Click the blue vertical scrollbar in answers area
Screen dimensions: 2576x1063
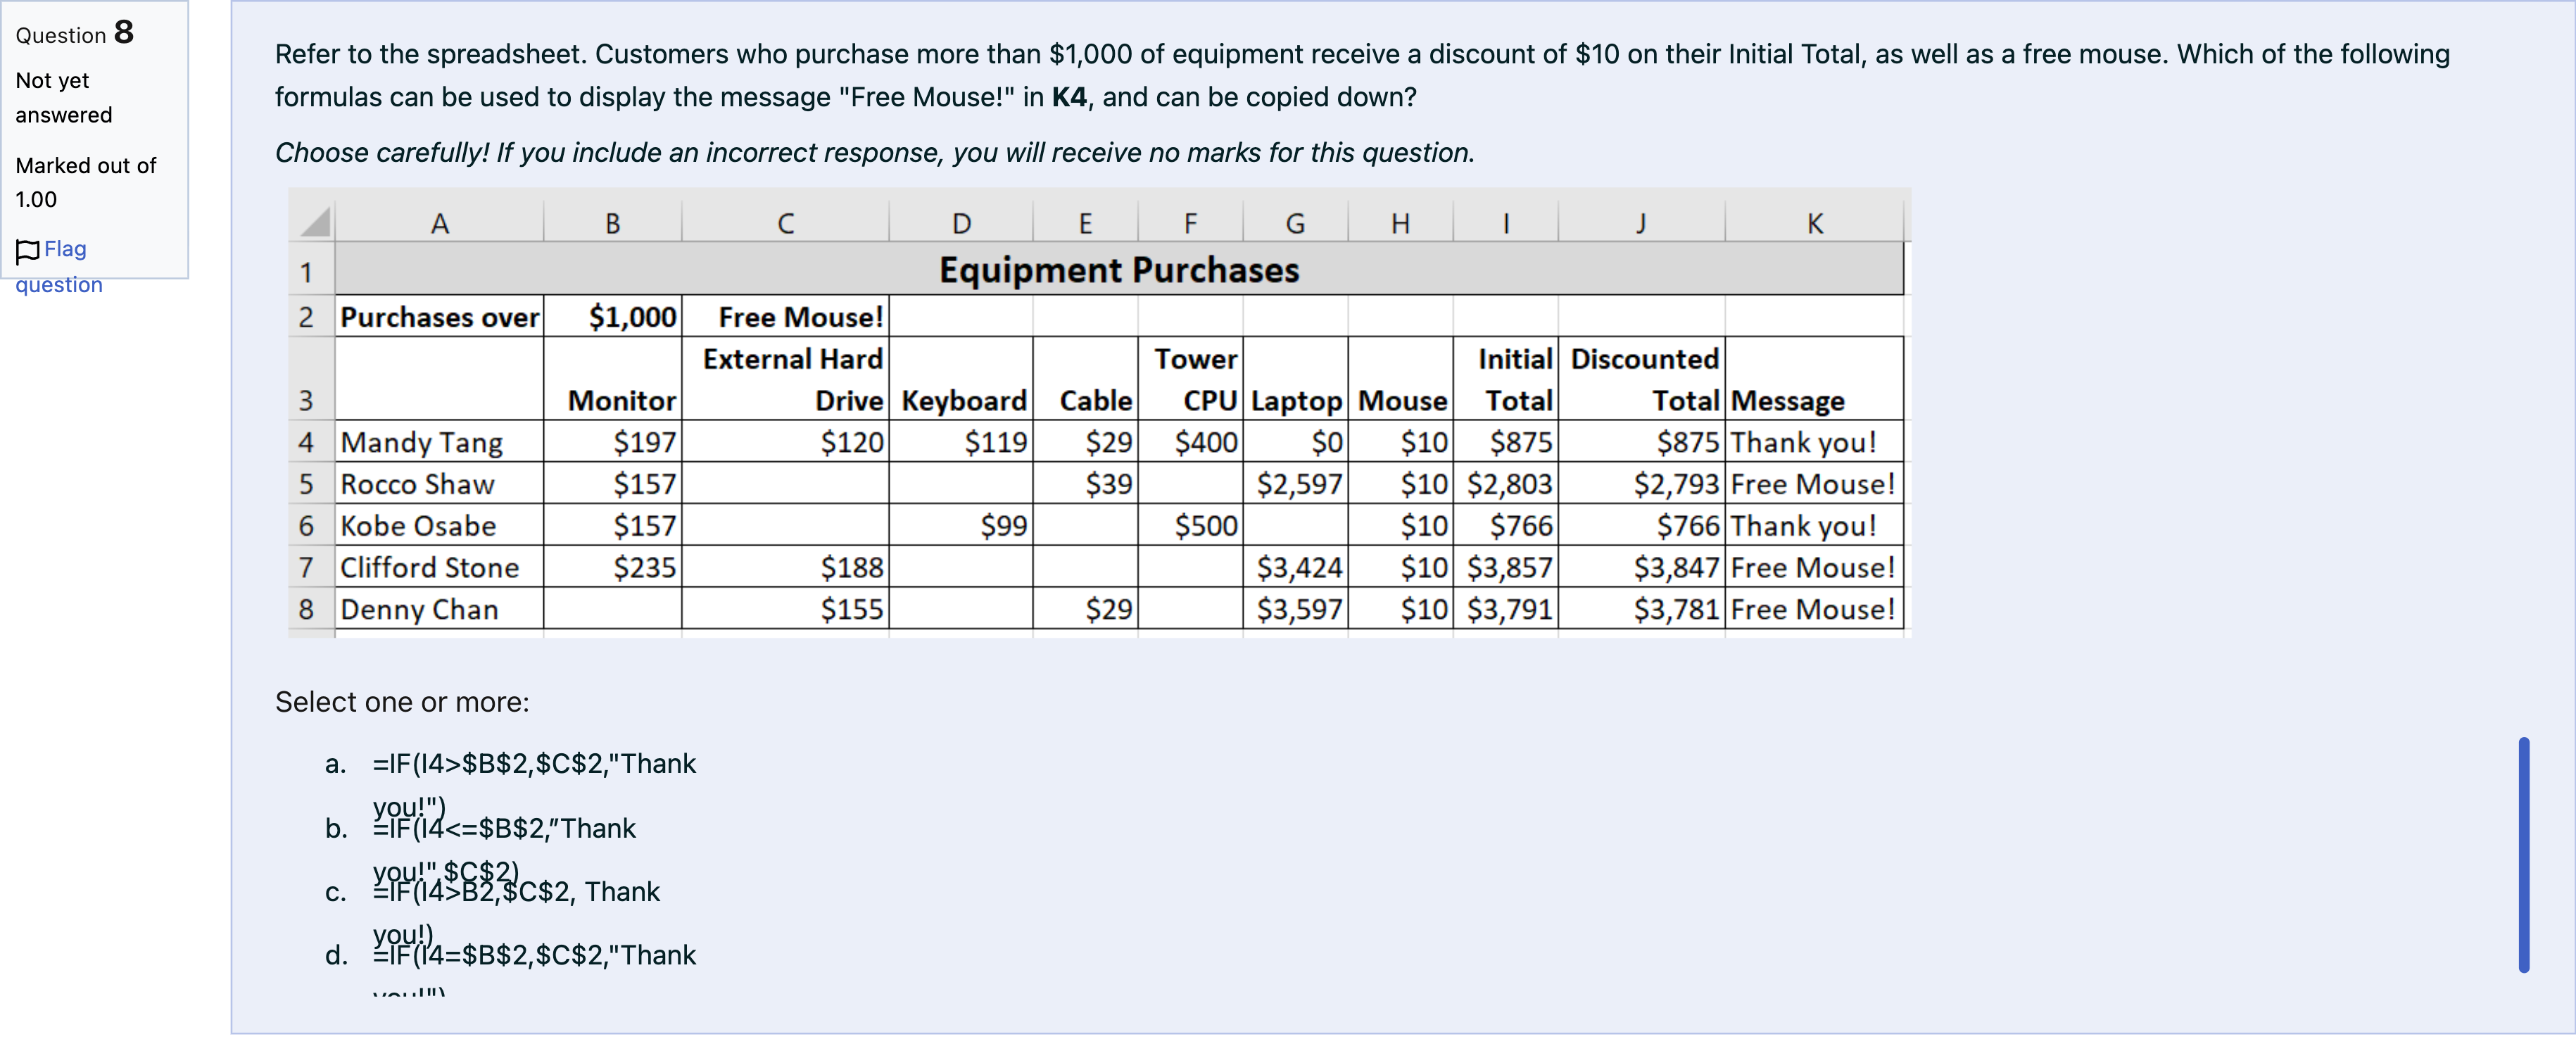(x=2523, y=855)
